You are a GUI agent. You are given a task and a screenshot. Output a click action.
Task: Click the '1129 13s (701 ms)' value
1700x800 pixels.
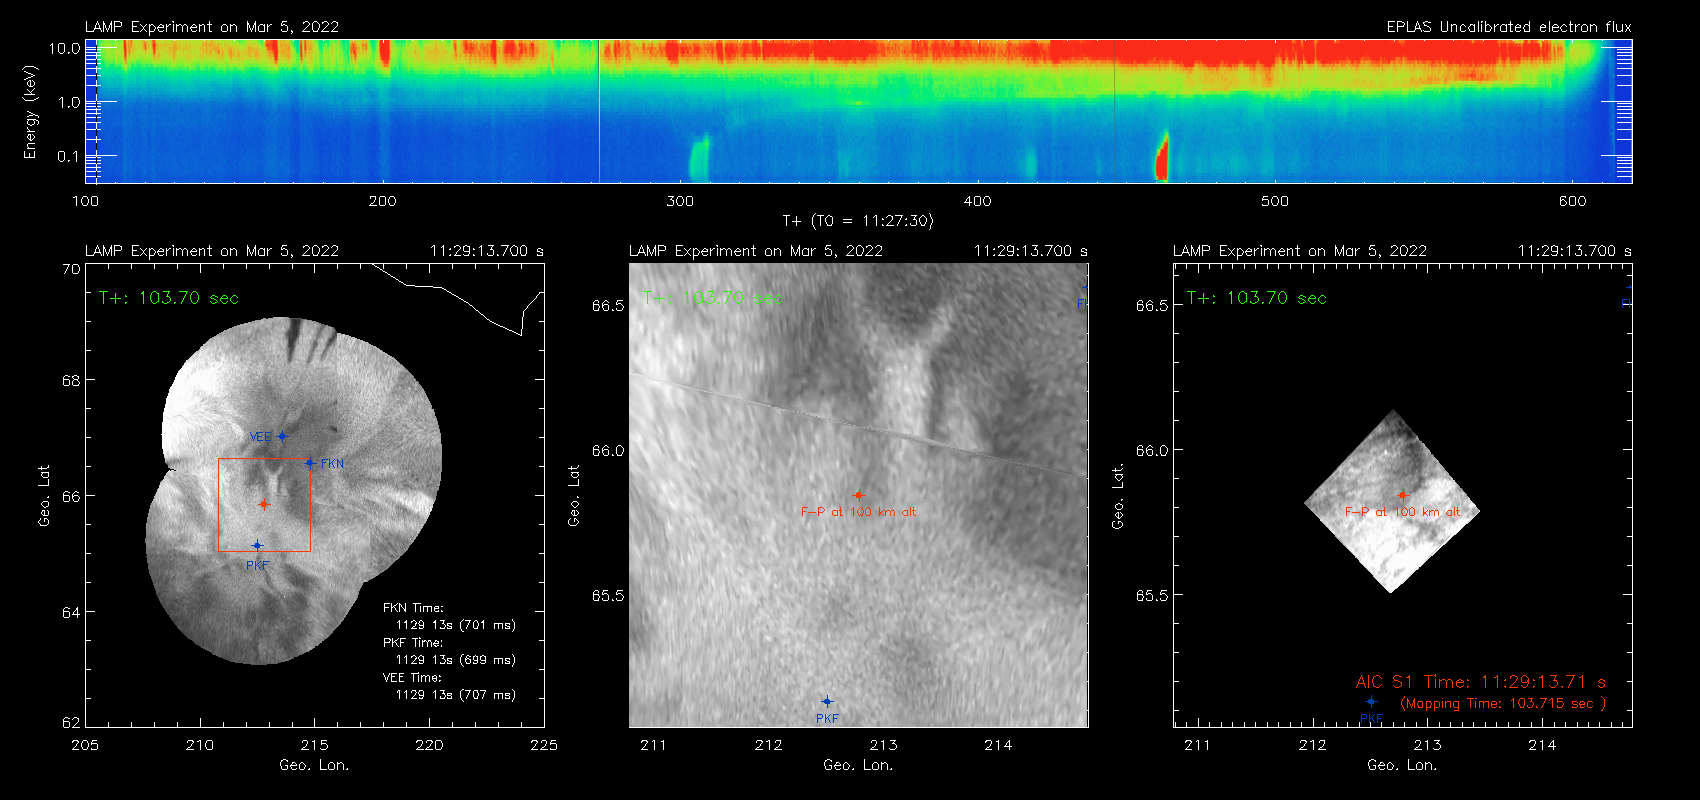tap(456, 625)
